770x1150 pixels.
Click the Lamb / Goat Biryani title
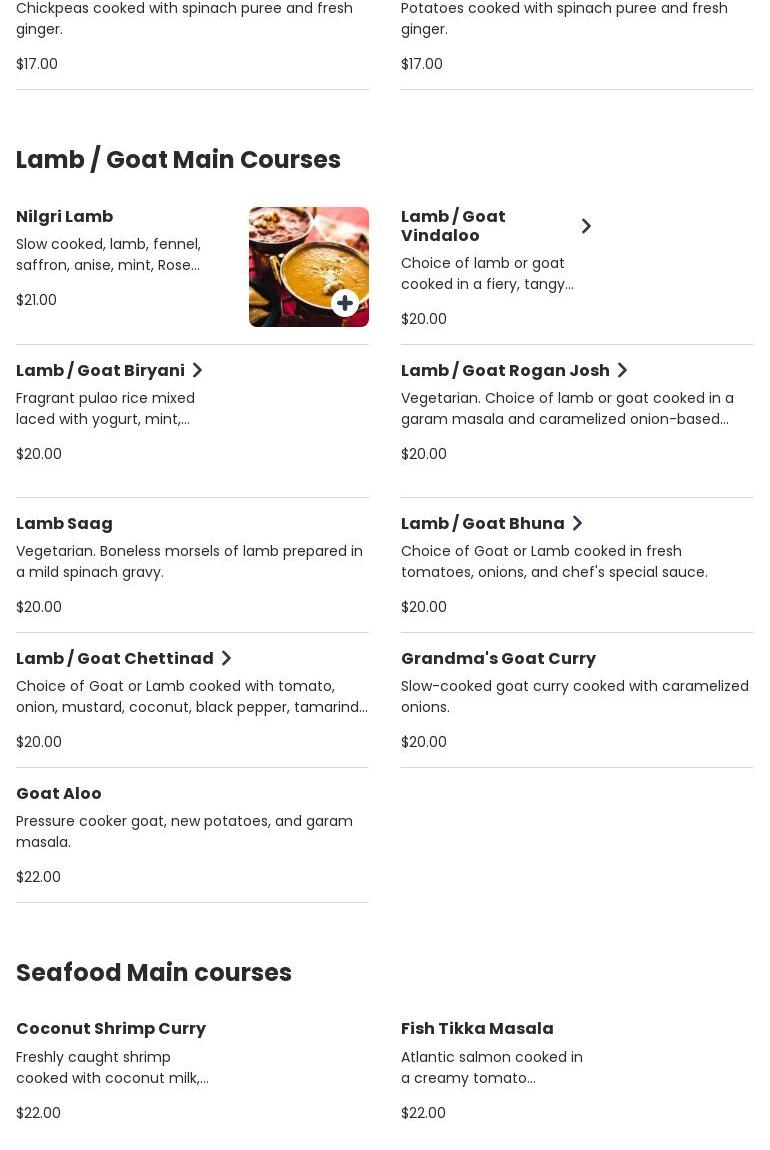100,370
